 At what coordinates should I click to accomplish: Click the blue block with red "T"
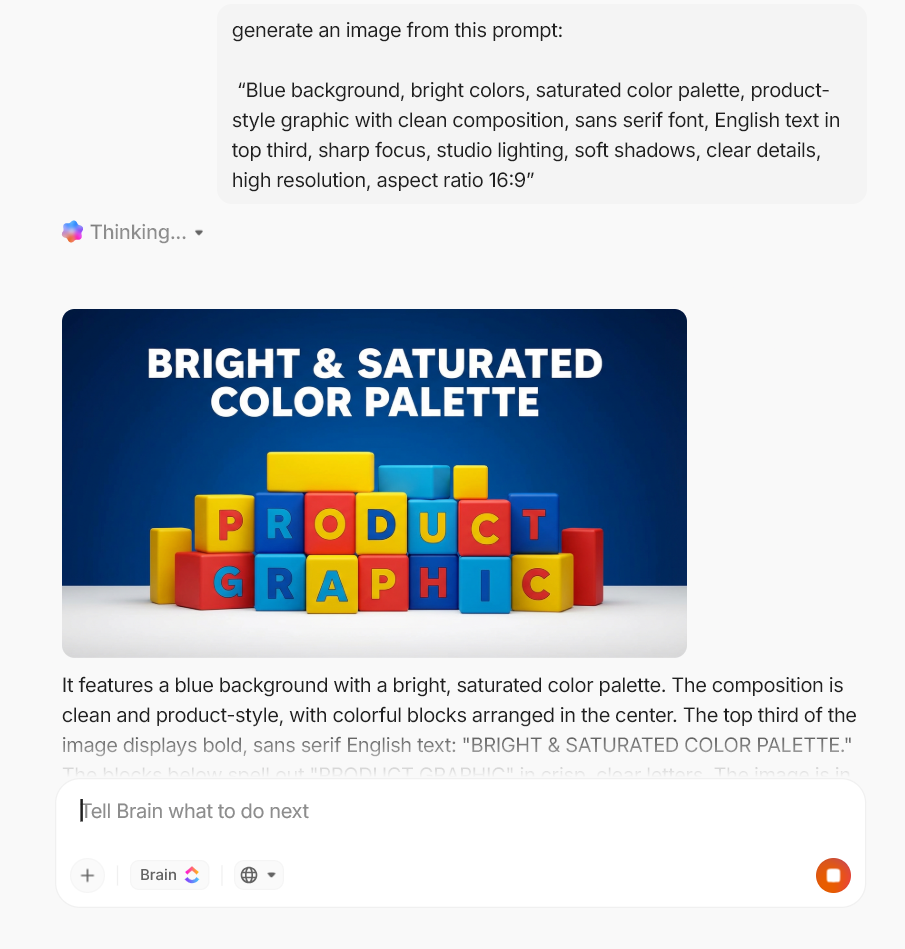[534, 524]
